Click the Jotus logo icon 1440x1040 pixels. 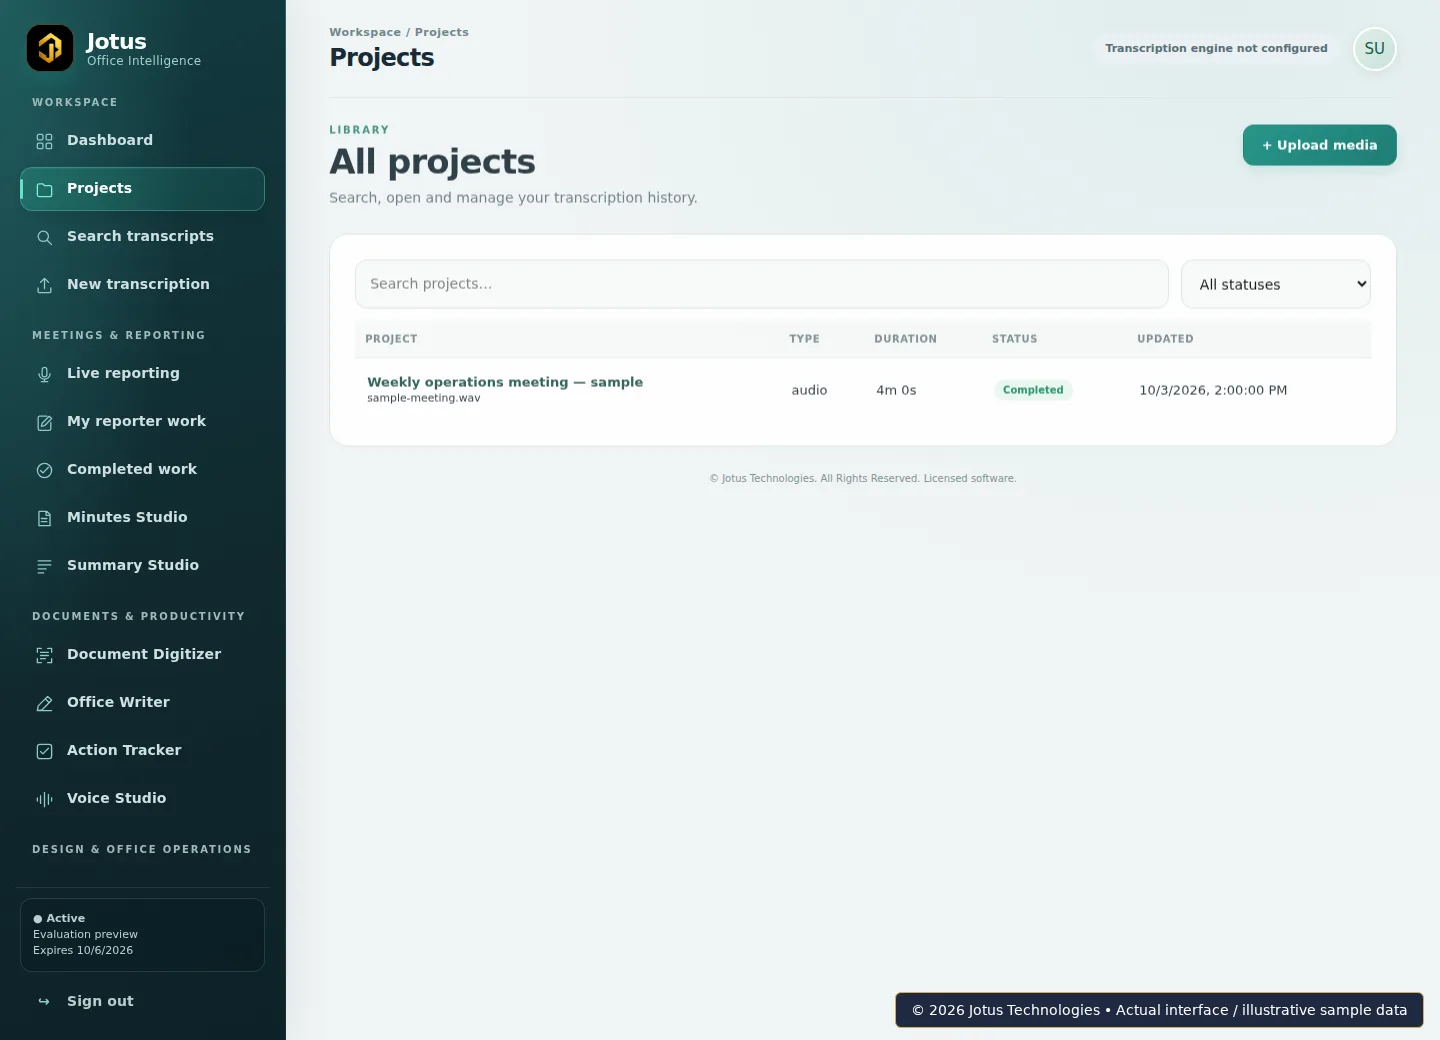tap(50, 48)
